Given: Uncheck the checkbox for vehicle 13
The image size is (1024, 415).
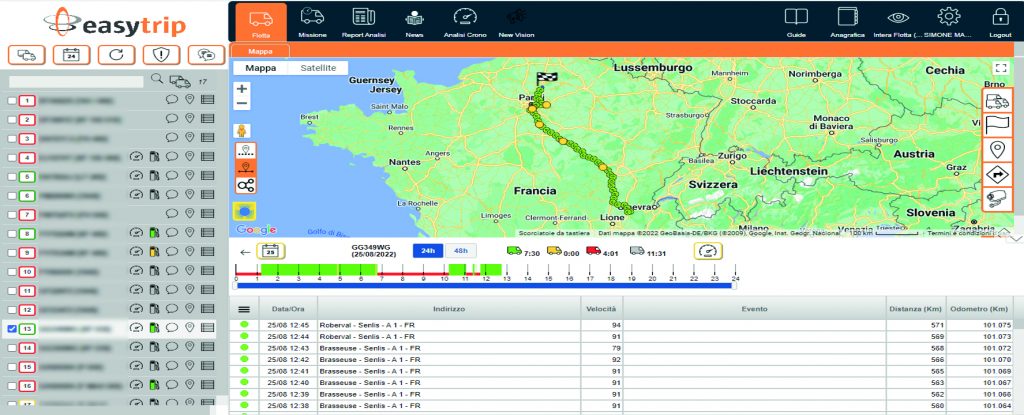Looking at the screenshot, I should point(12,328).
